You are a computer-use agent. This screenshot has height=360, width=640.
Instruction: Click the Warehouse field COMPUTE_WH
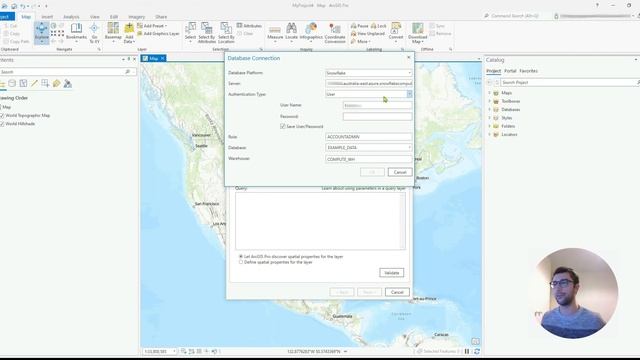coord(369,159)
